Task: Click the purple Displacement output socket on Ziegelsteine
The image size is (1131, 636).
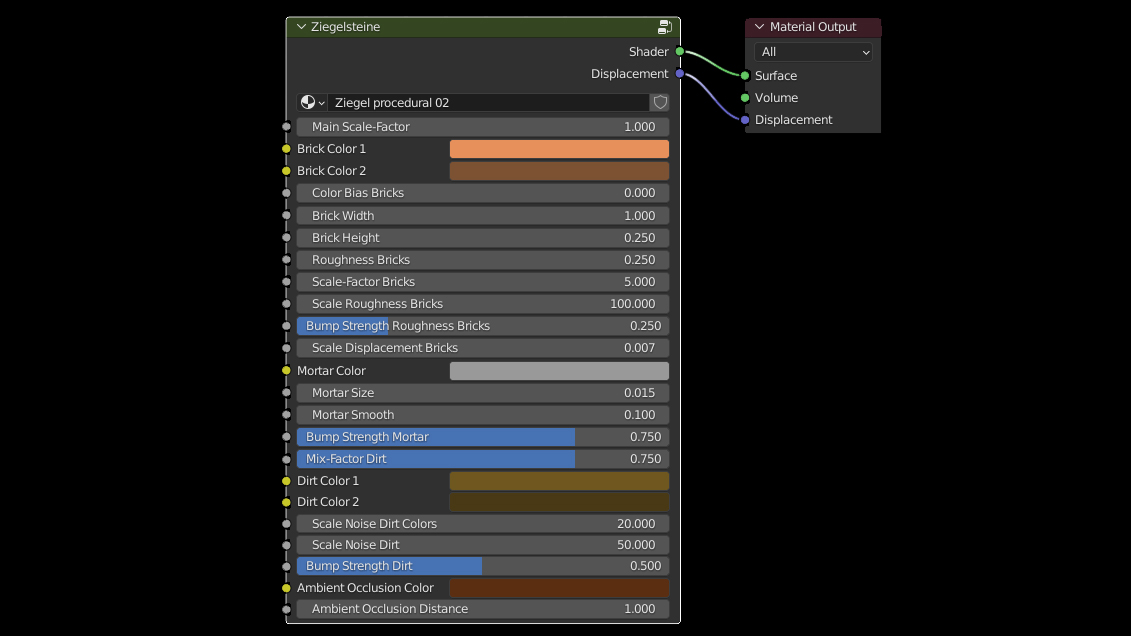Action: 680,74
